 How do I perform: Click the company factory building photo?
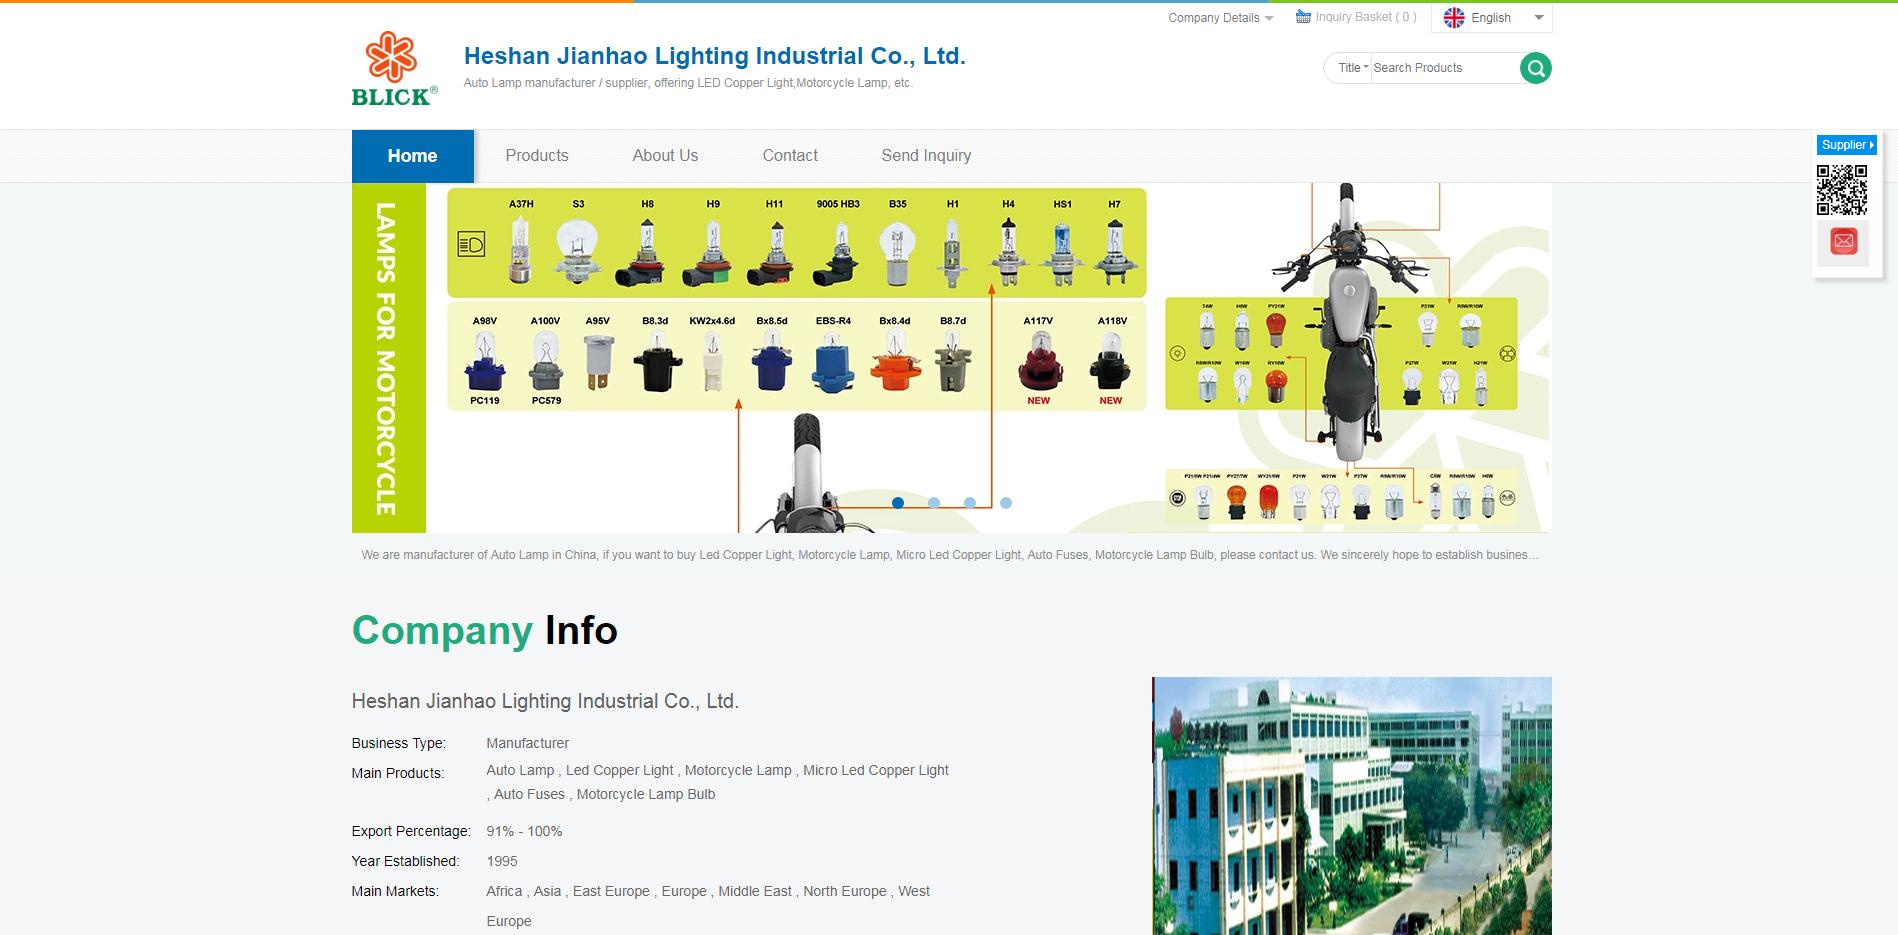(1351, 806)
